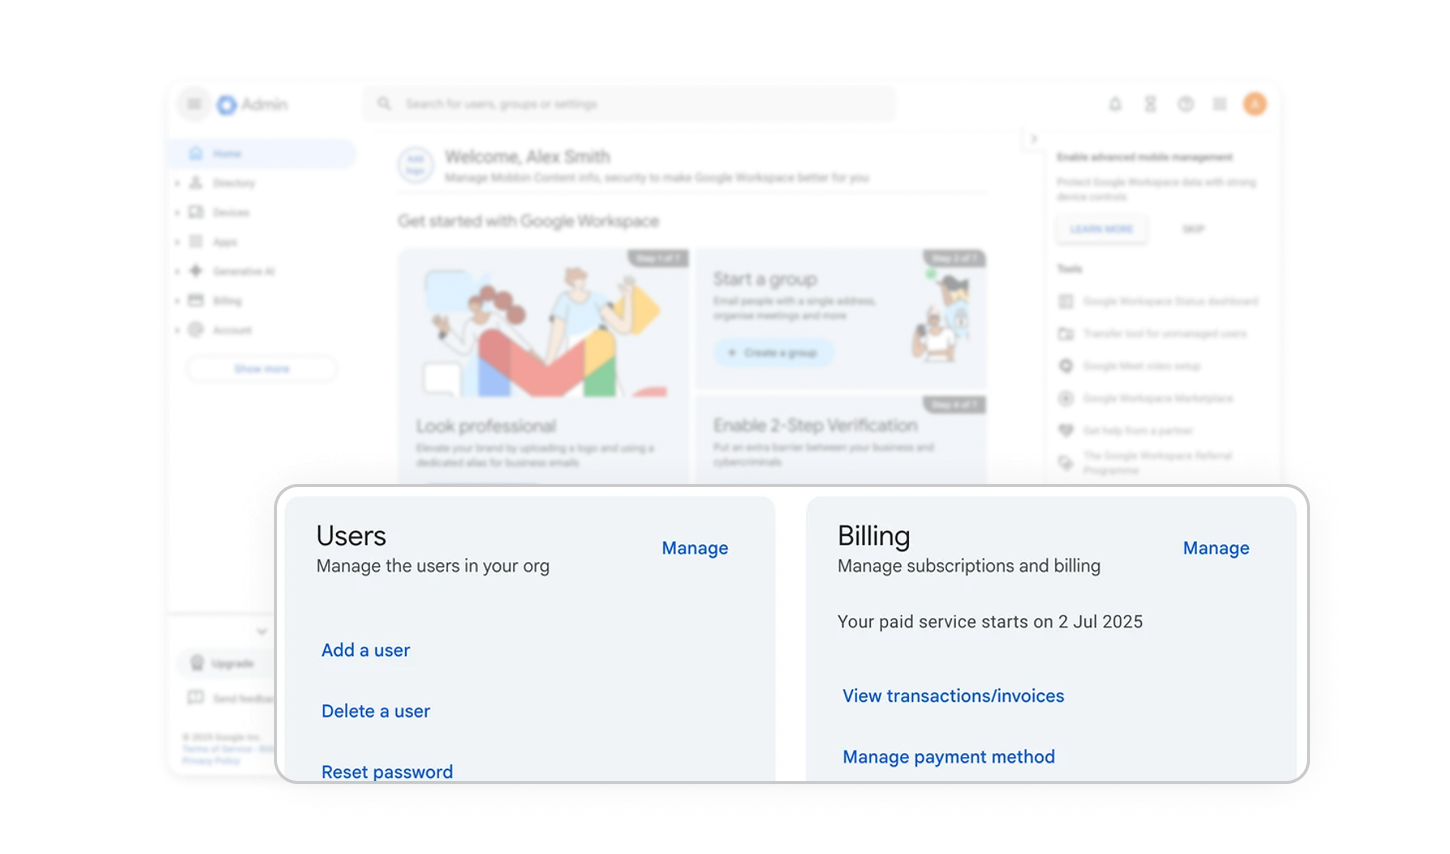Image resolution: width=1450 pixels, height=854 pixels.
Task: Focus the search users, groups or settings field
Action: click(630, 104)
